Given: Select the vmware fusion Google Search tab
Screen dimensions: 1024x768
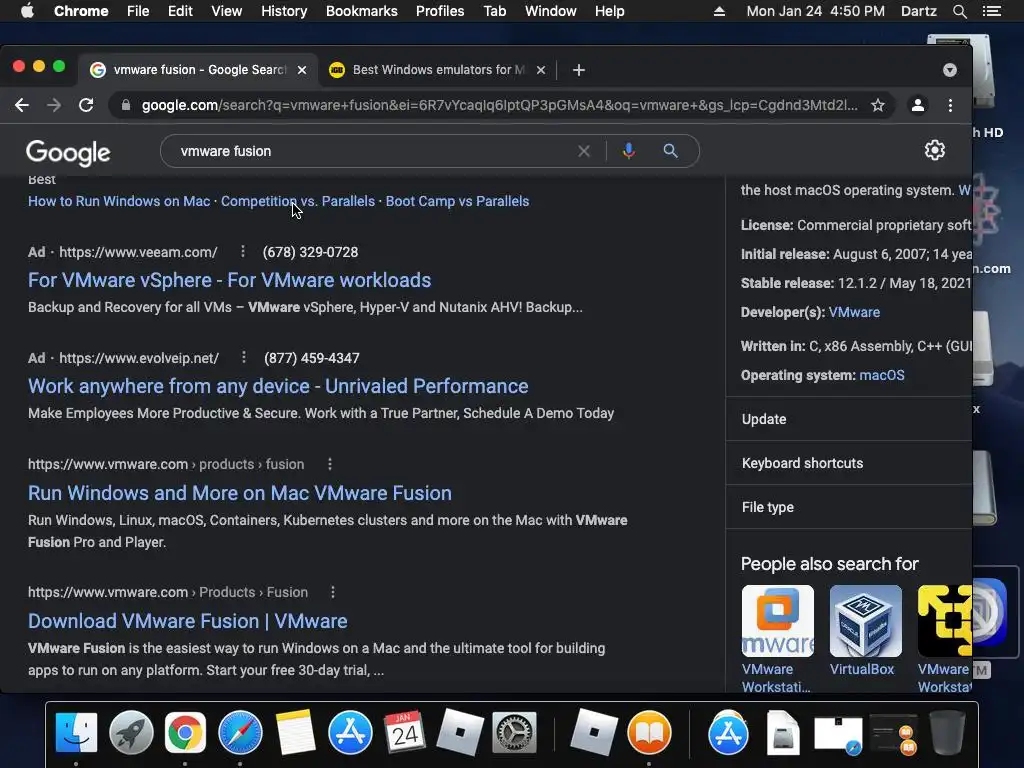Looking at the screenshot, I should click(x=199, y=70).
